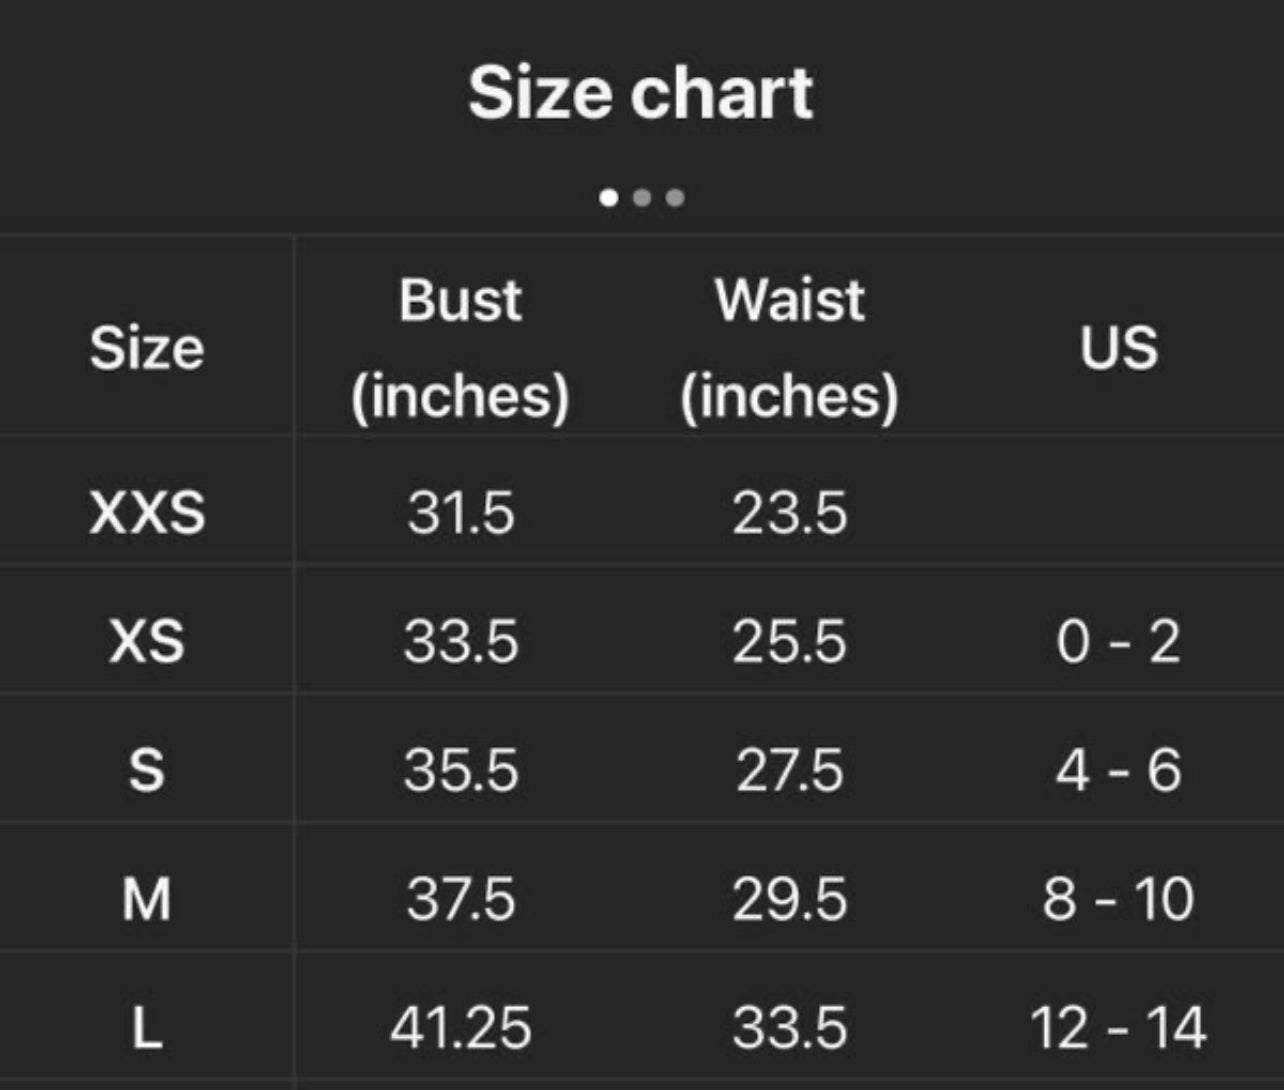
Task: Select the Size column header
Action: coord(147,348)
